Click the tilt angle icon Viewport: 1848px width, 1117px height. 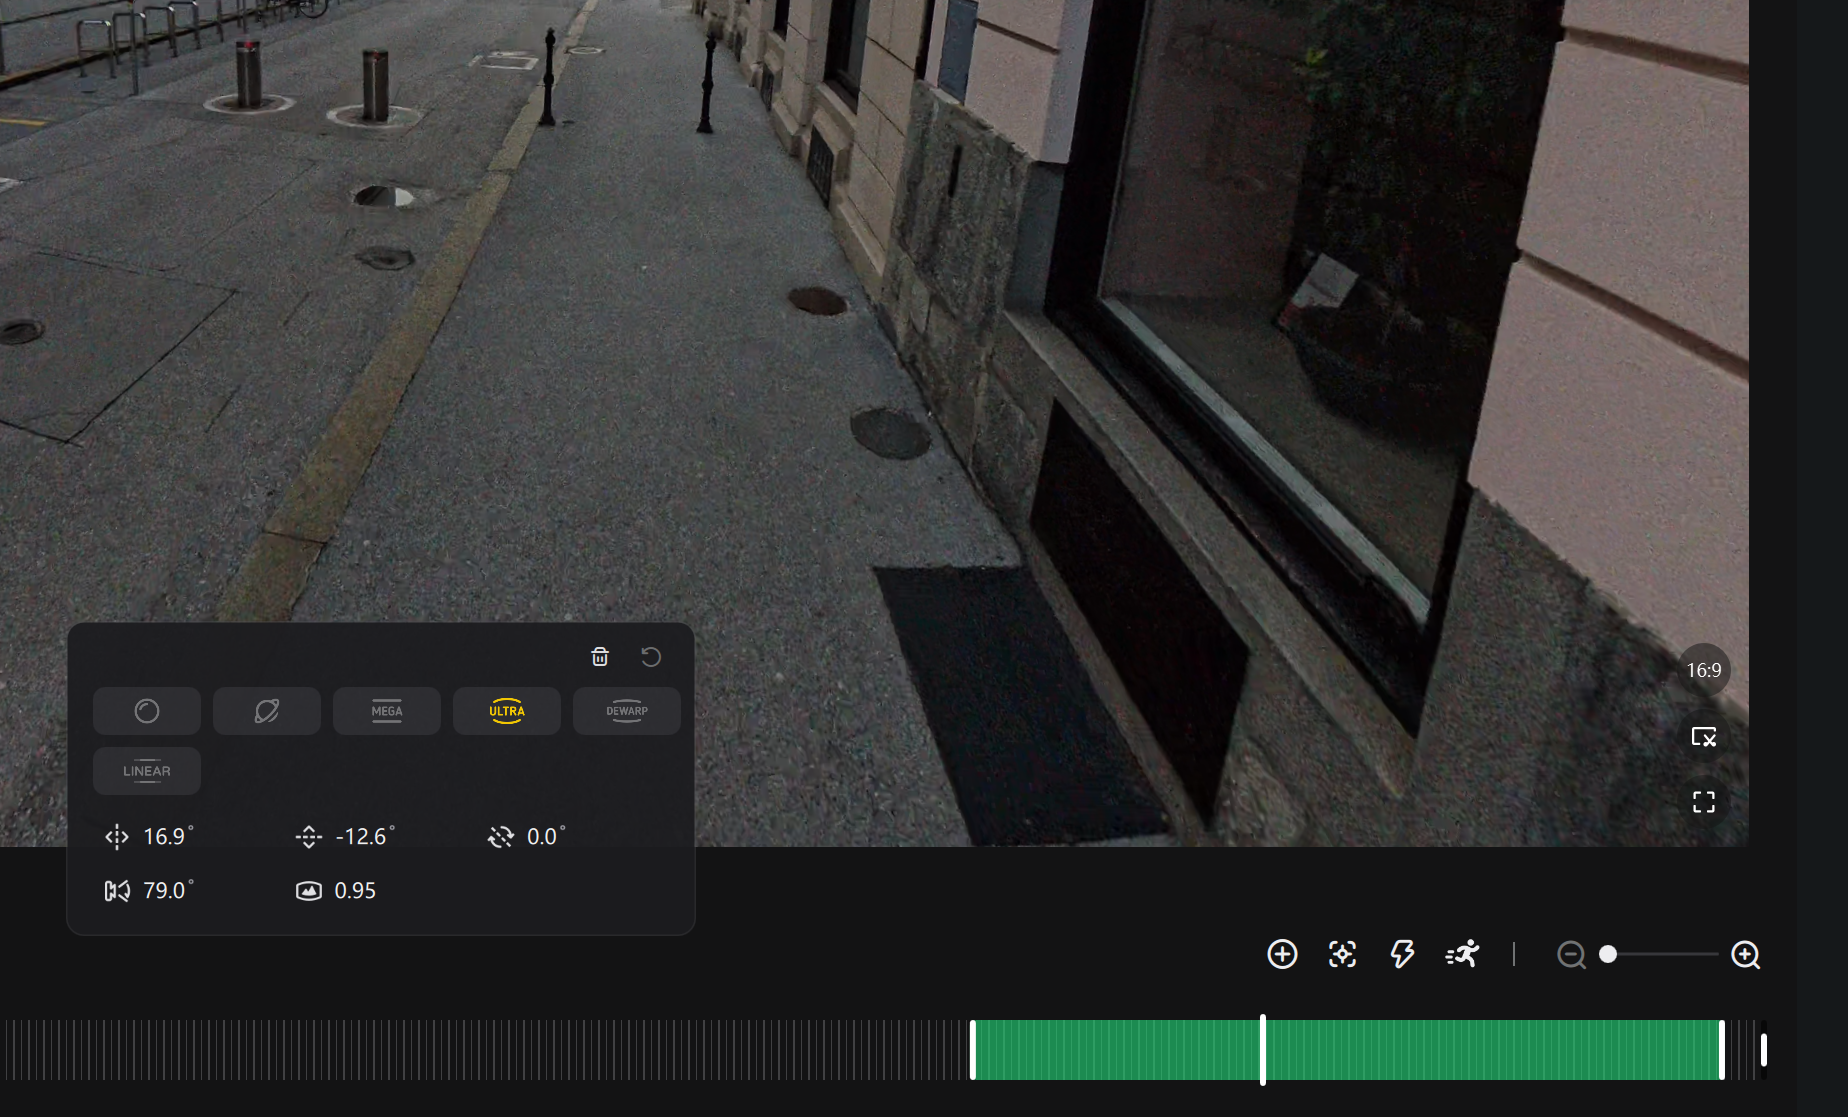pyautogui.click(x=309, y=837)
